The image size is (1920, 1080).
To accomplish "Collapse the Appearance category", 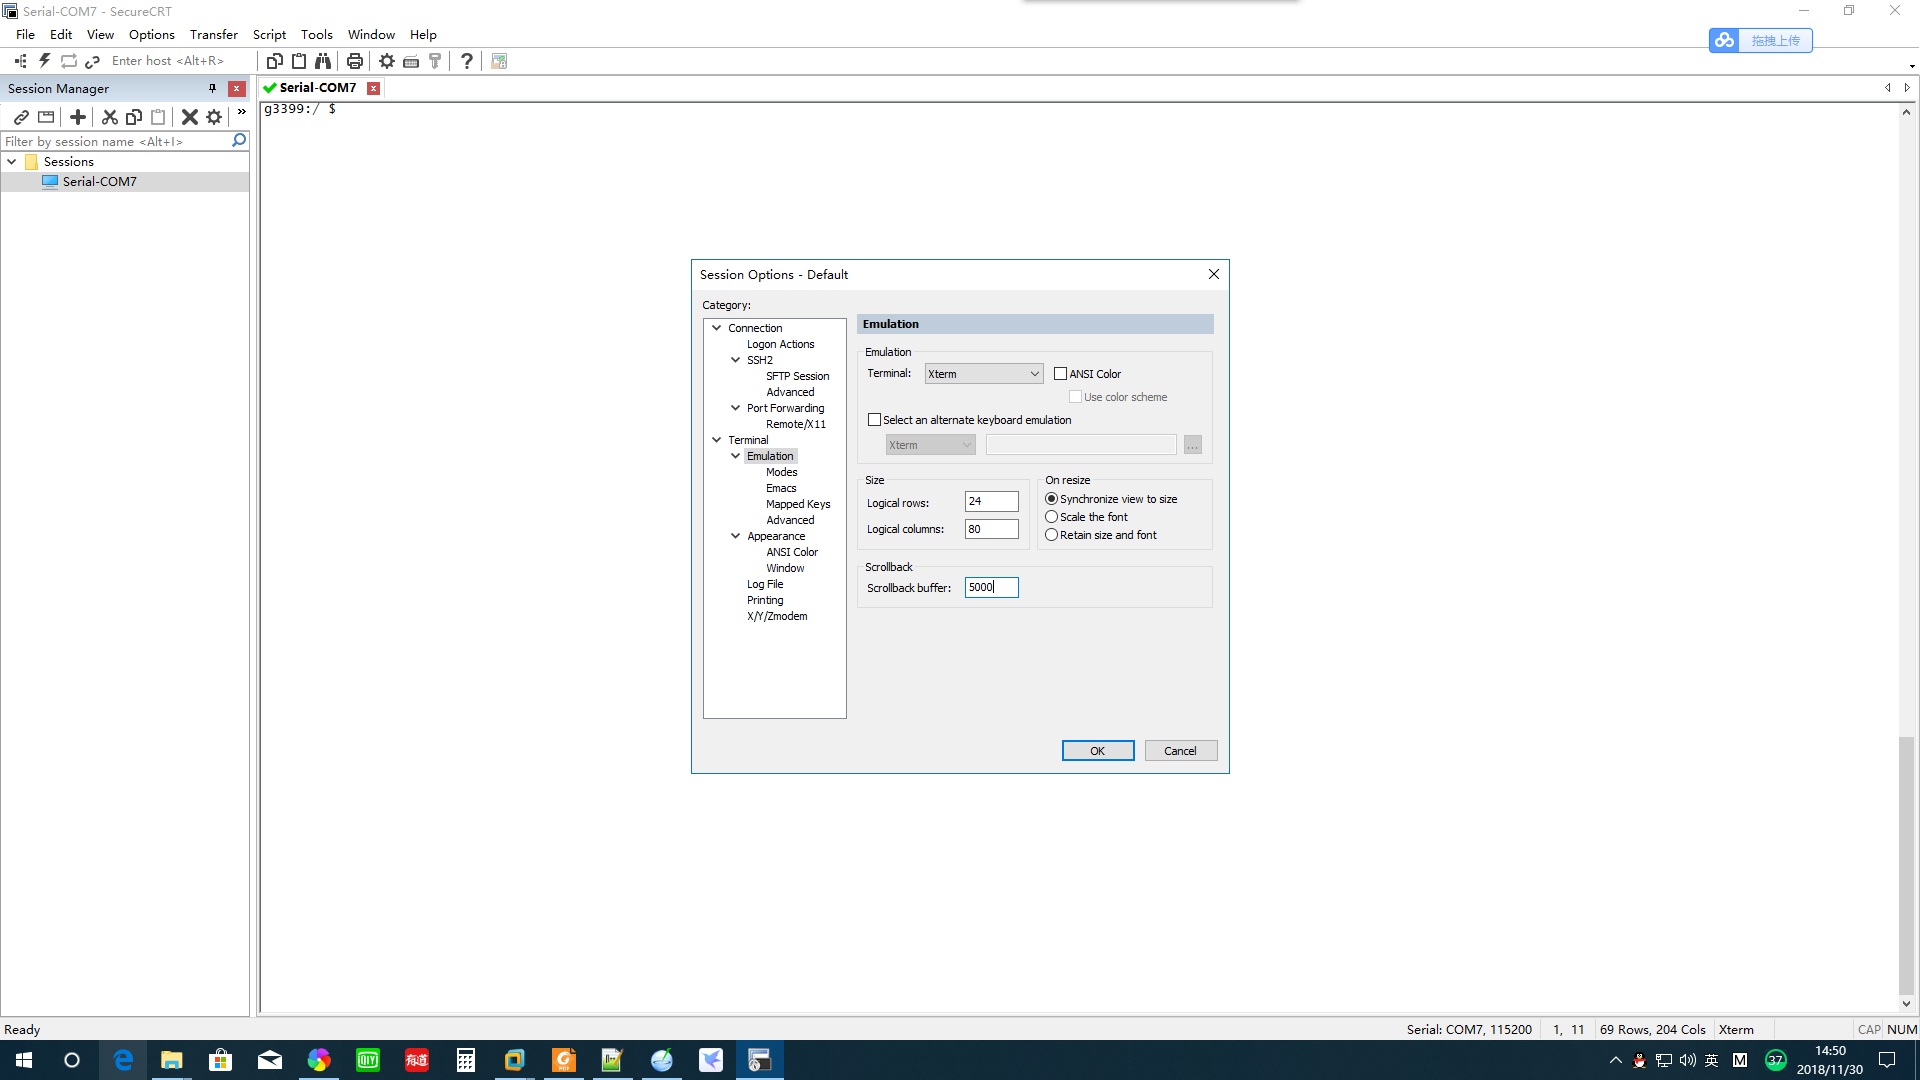I will (x=736, y=536).
